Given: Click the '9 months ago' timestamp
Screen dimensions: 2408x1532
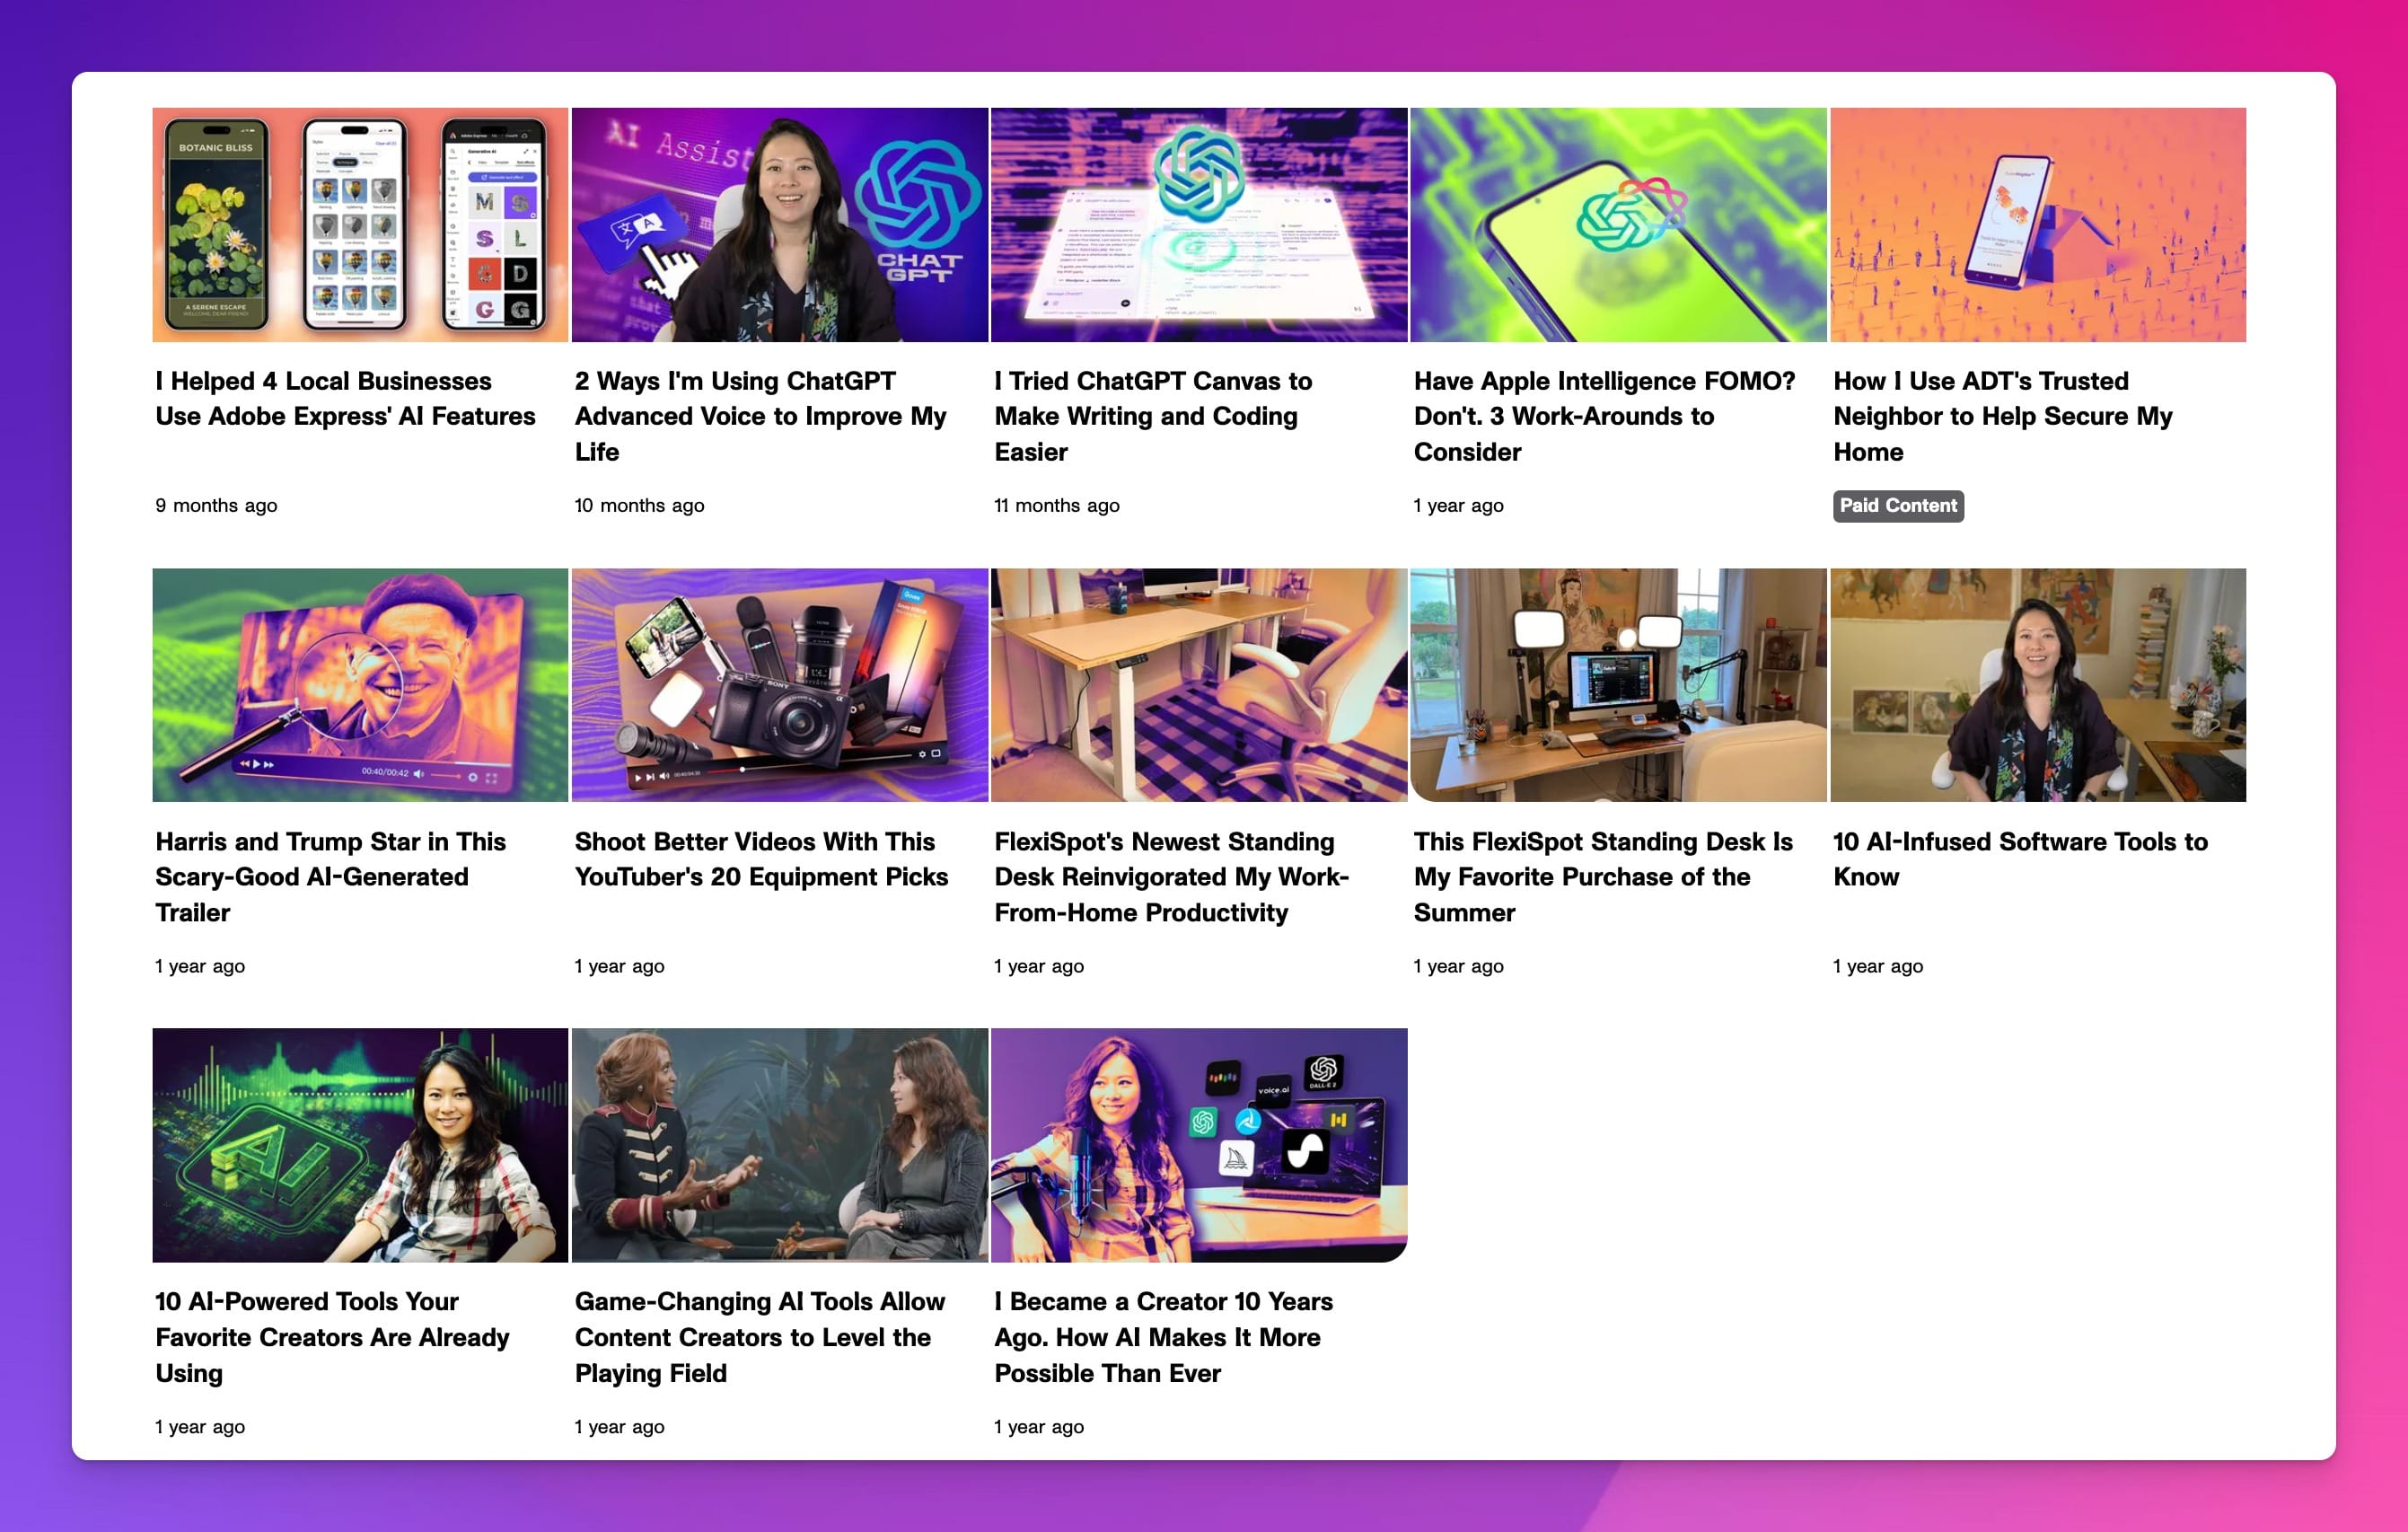Looking at the screenshot, I should tap(216, 505).
